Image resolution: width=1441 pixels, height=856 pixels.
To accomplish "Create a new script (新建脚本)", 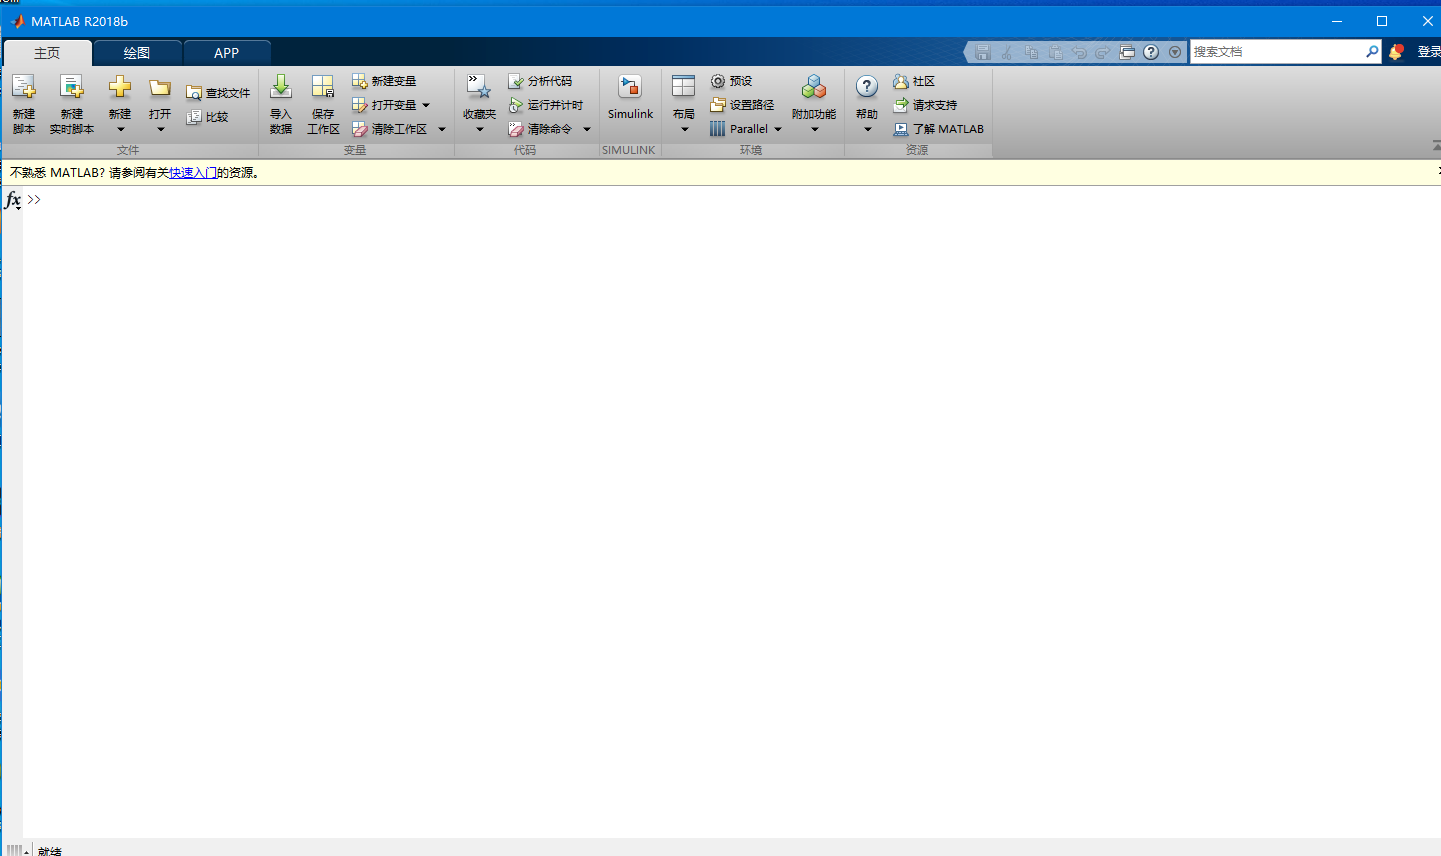I will pyautogui.click(x=24, y=103).
